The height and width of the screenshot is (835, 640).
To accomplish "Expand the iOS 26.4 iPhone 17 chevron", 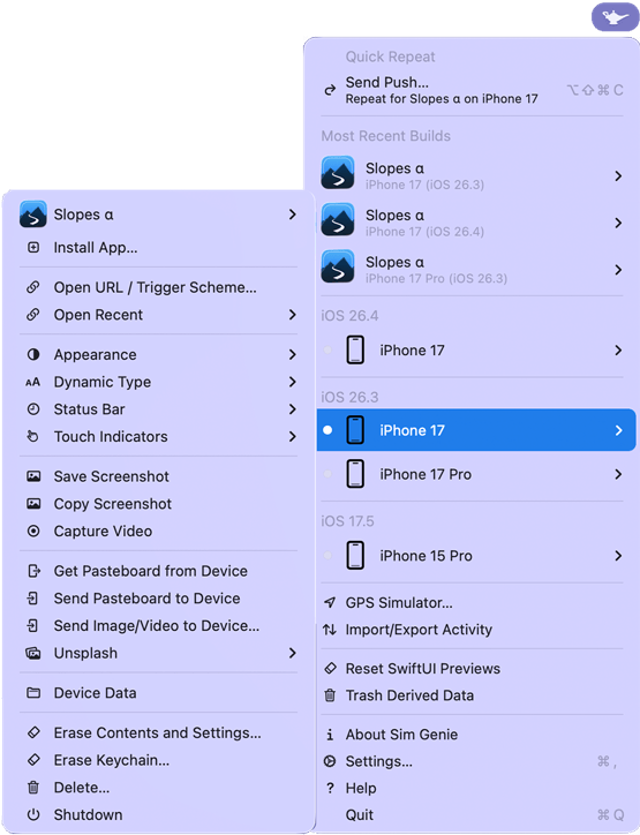I will pyautogui.click(x=618, y=350).
